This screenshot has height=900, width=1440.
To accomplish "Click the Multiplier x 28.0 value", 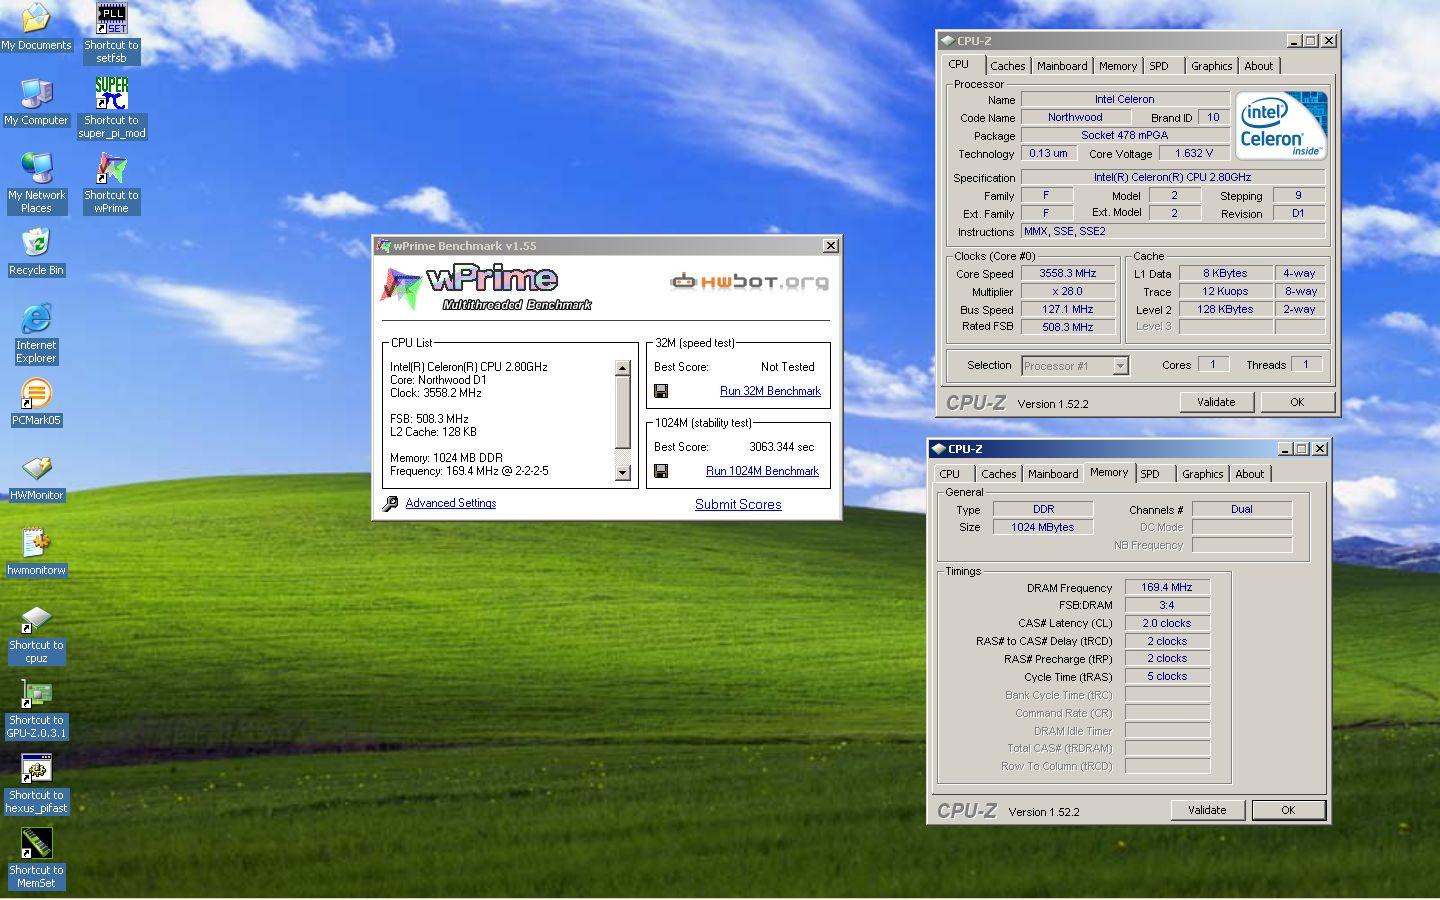I will 1067,291.
